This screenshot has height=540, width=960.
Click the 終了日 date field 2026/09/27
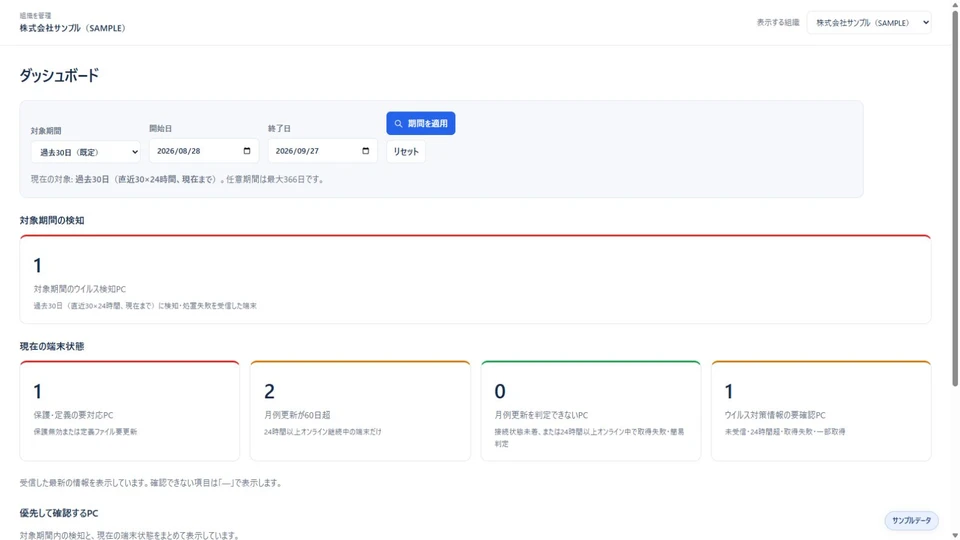[x=323, y=151]
